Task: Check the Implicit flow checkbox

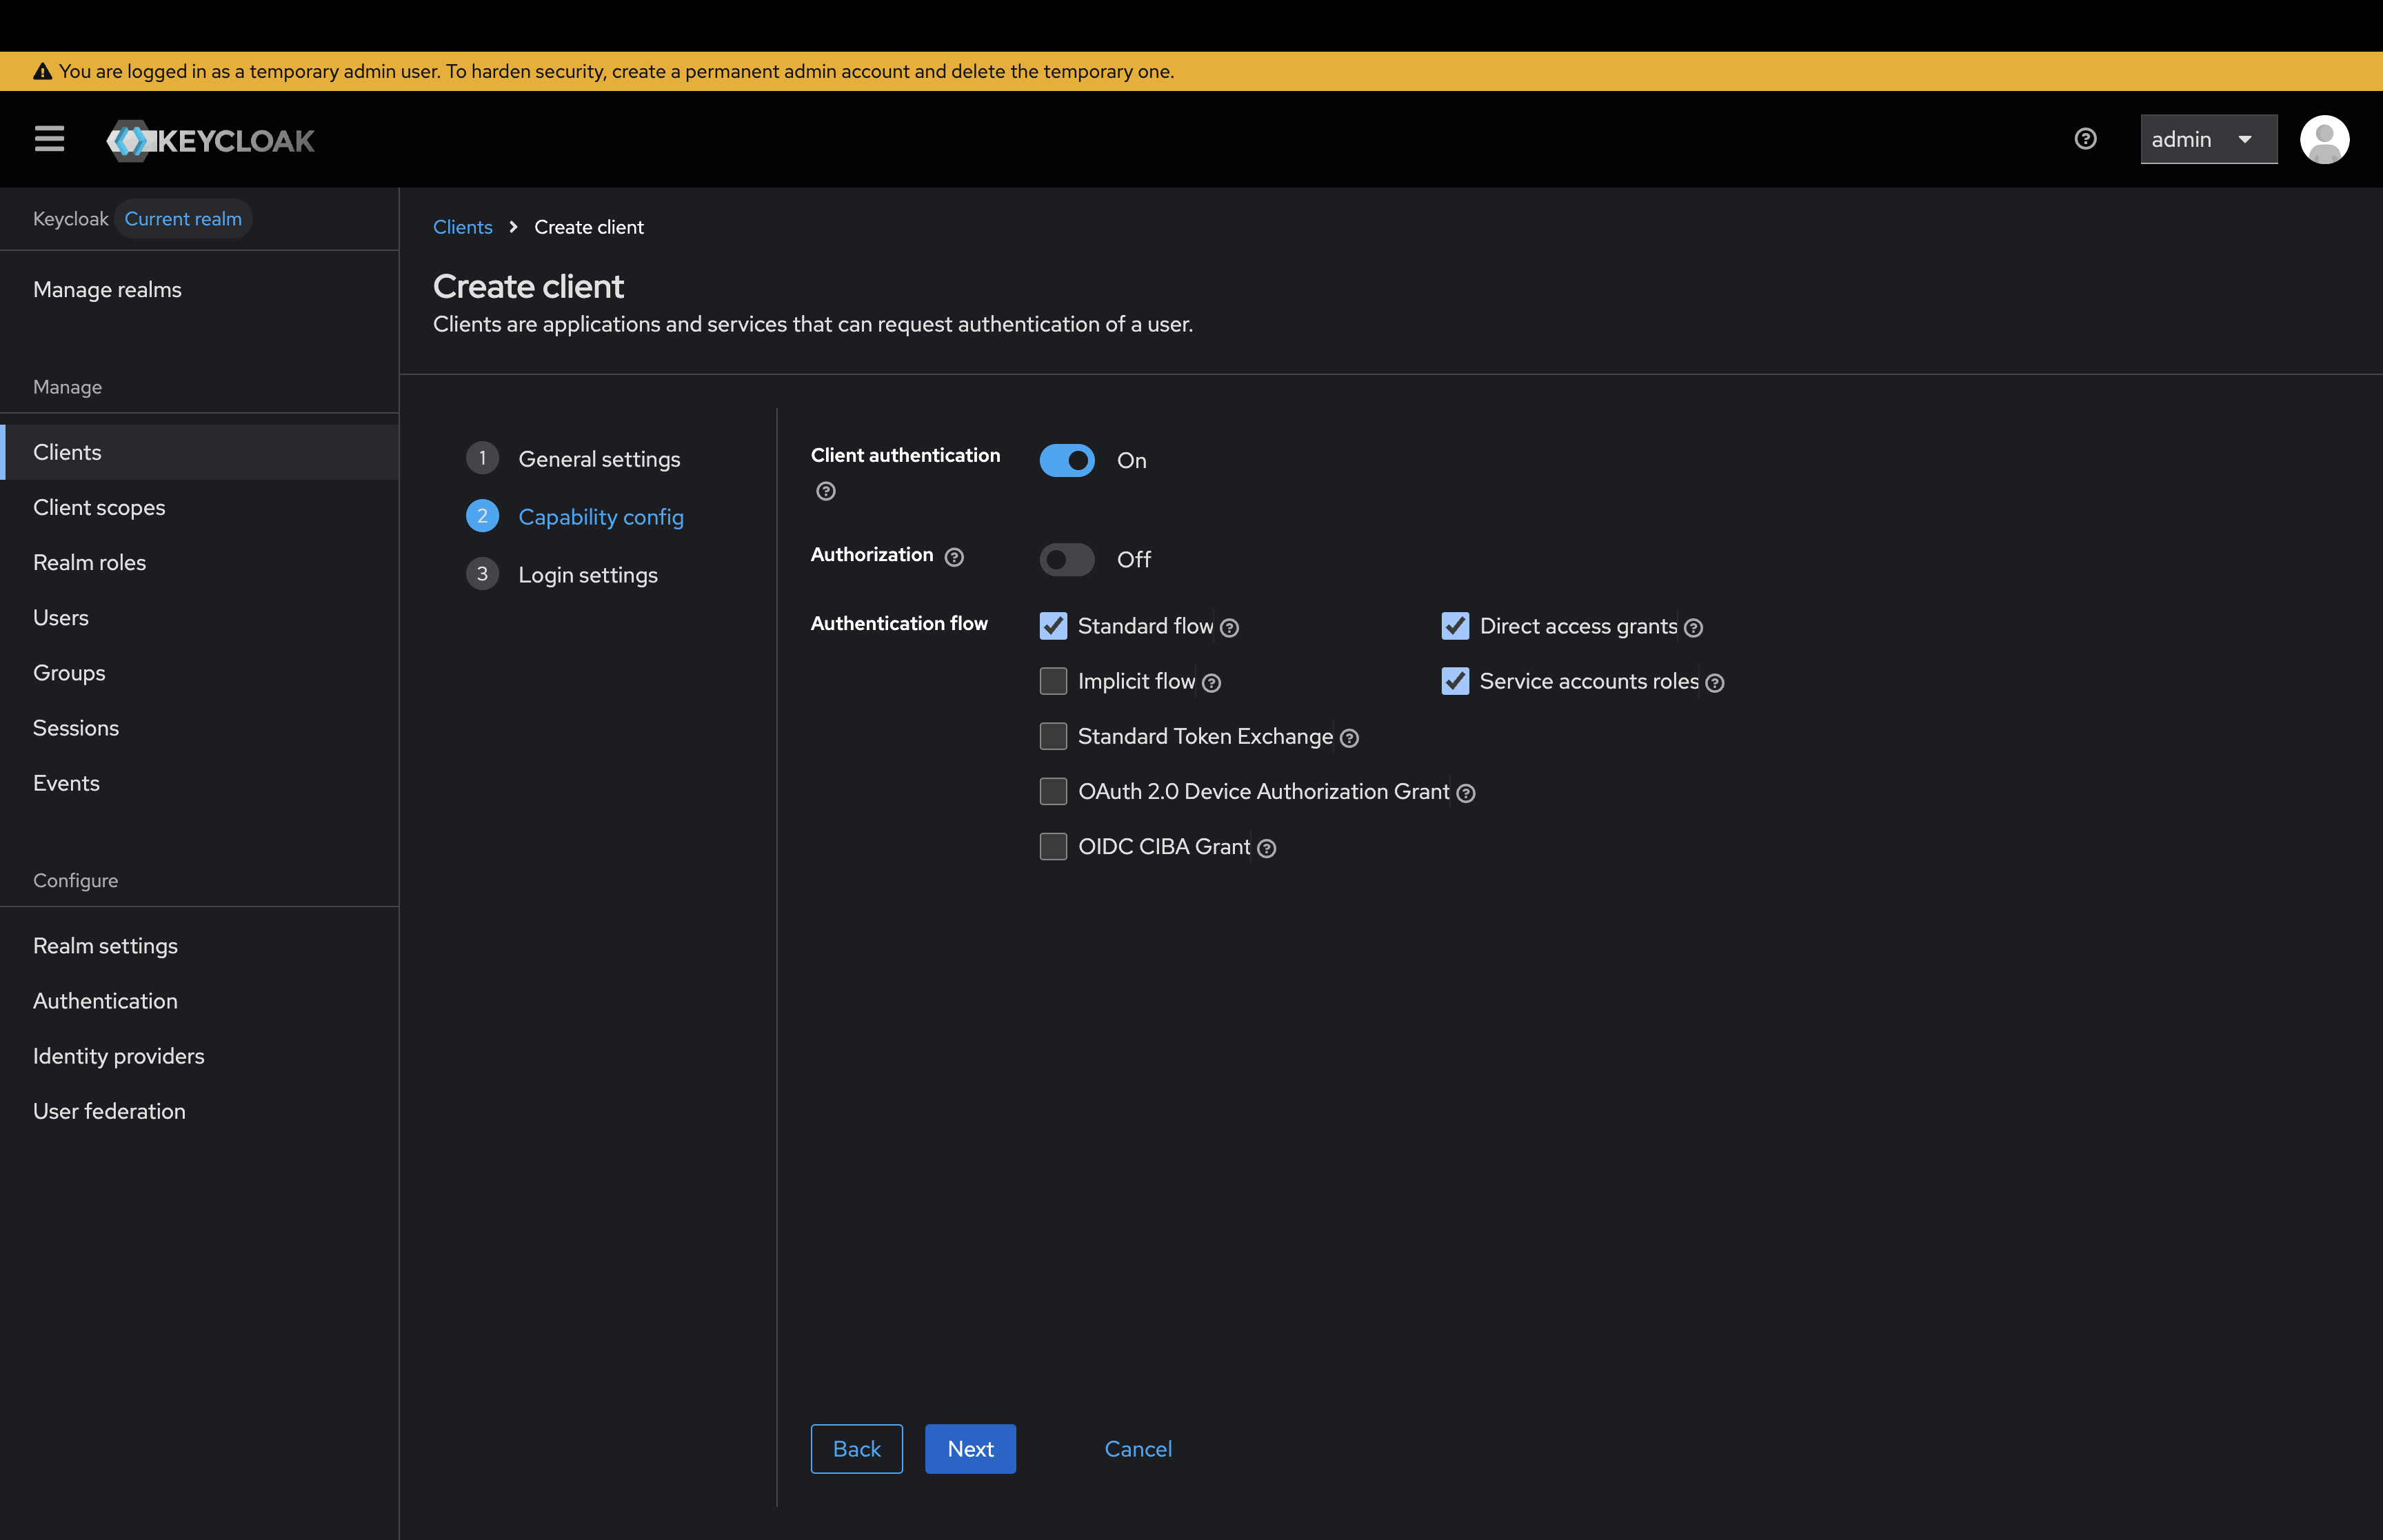Action: tap(1053, 681)
